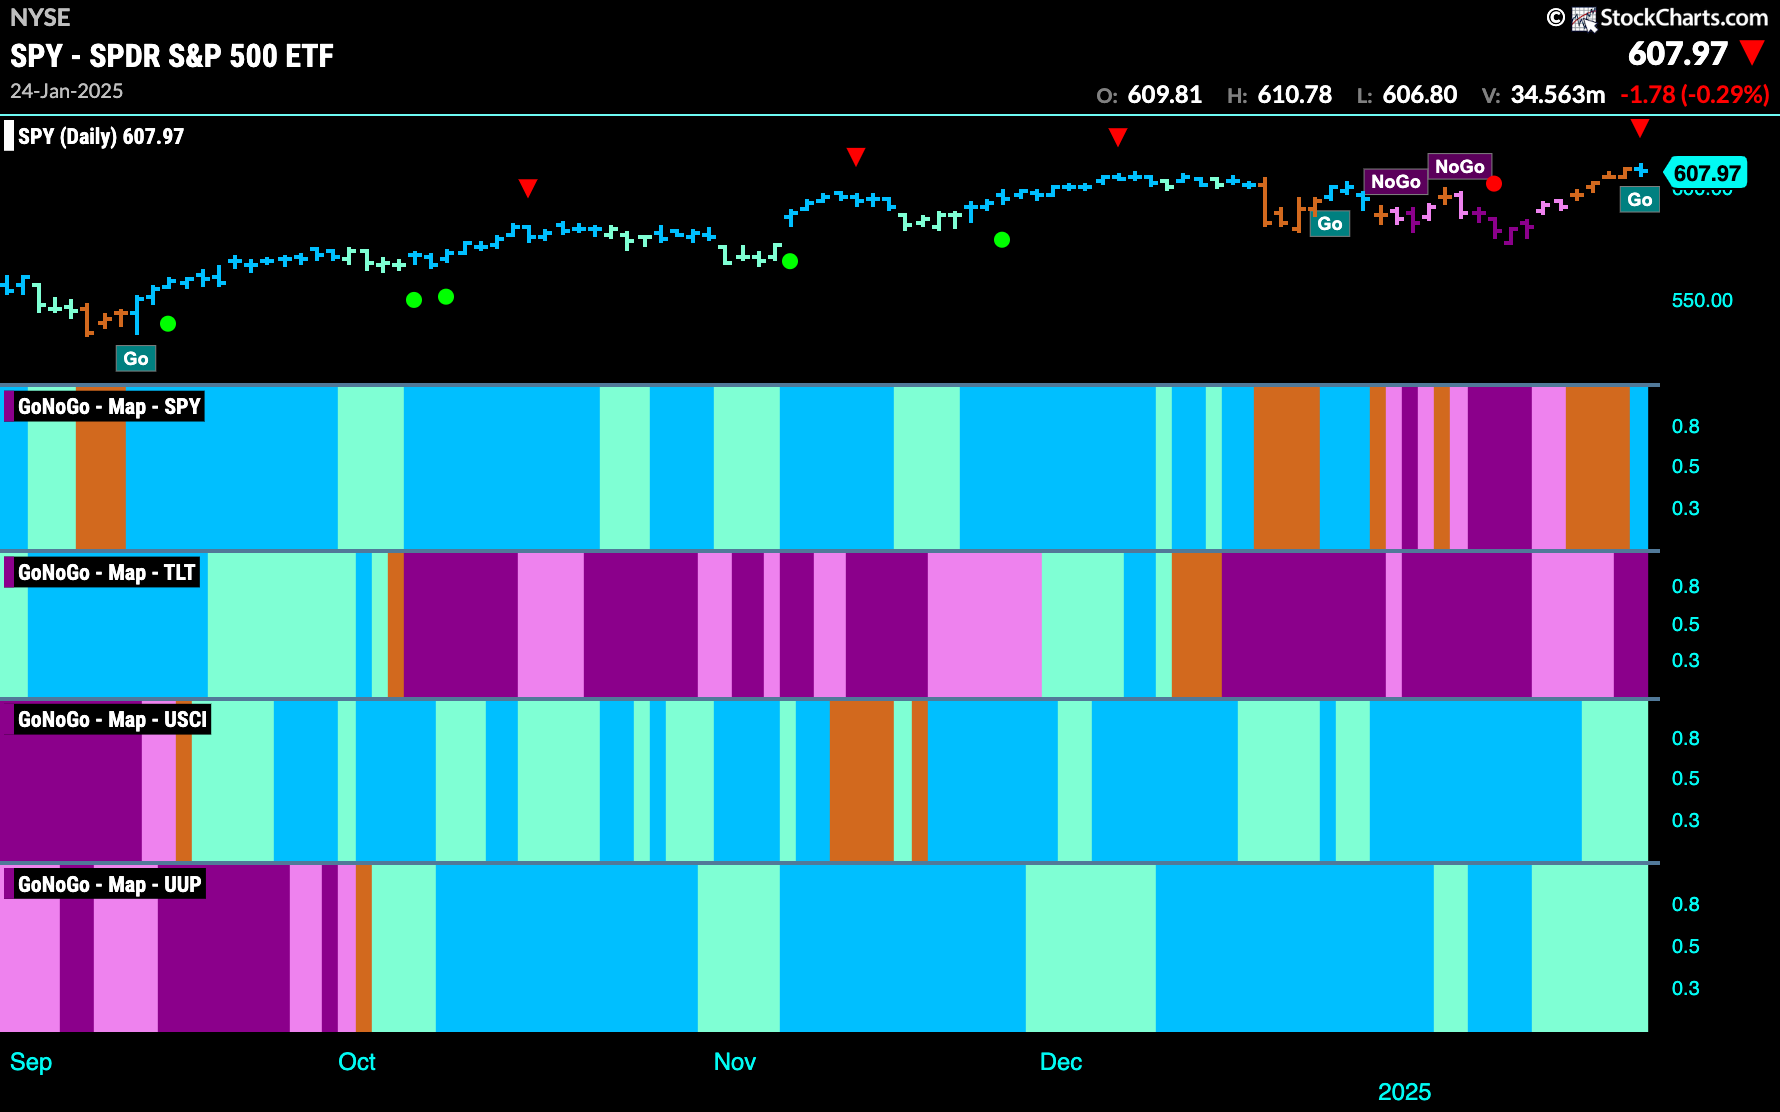Click the red dot next to the NoGo label

point(1494,184)
